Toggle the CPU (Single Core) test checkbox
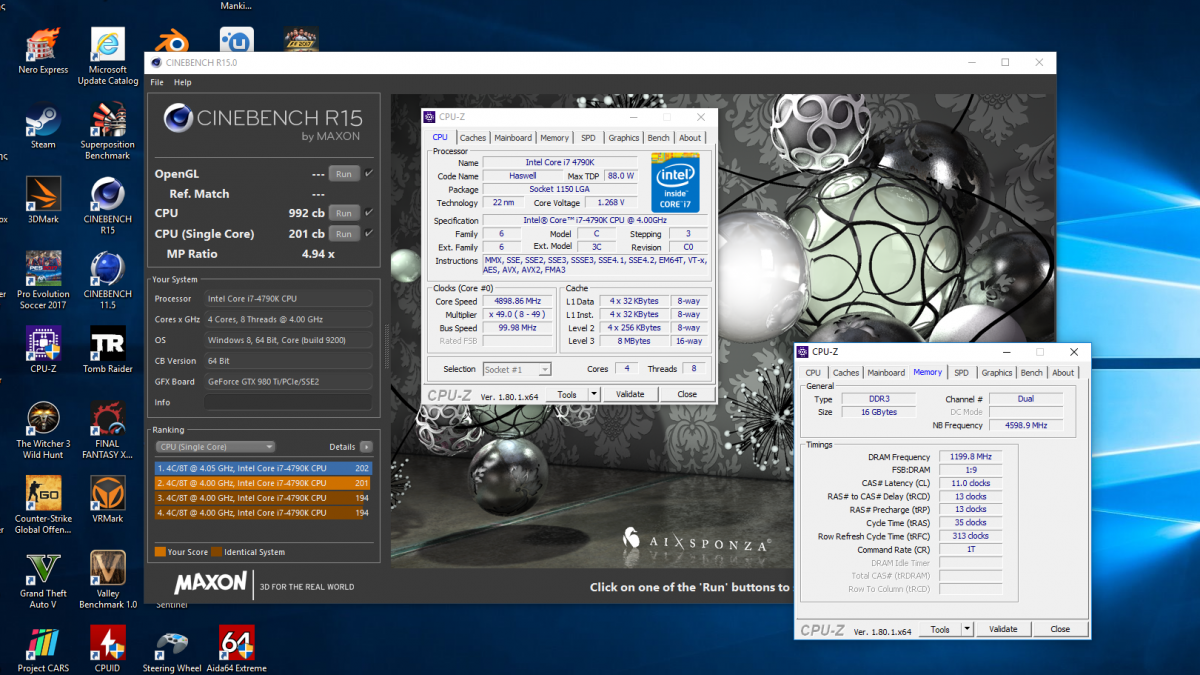Image resolution: width=1200 pixels, height=675 pixels. pyautogui.click(x=369, y=233)
